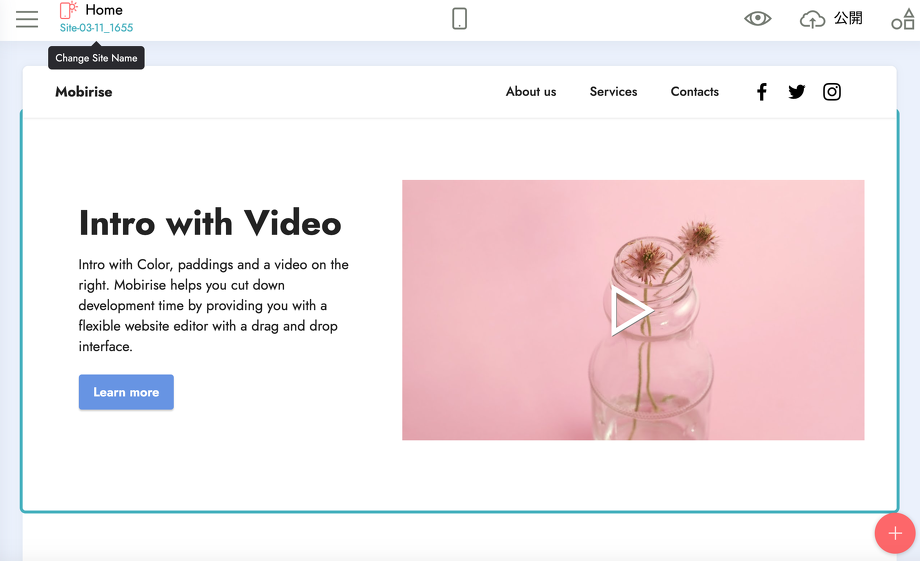This screenshot has height=561, width=920.
Task: Select the About us menu item
Action: click(530, 92)
